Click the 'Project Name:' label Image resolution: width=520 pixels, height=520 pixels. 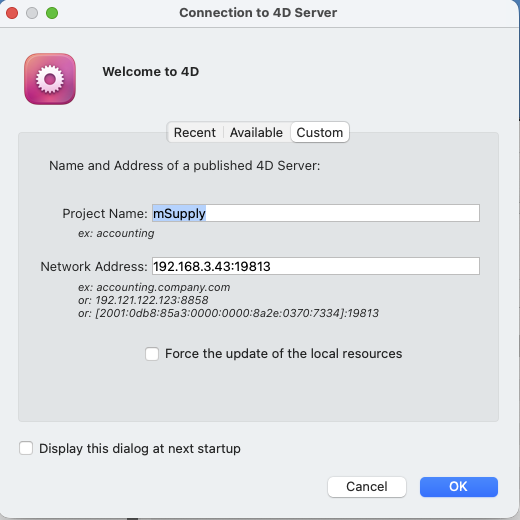[x=105, y=214]
